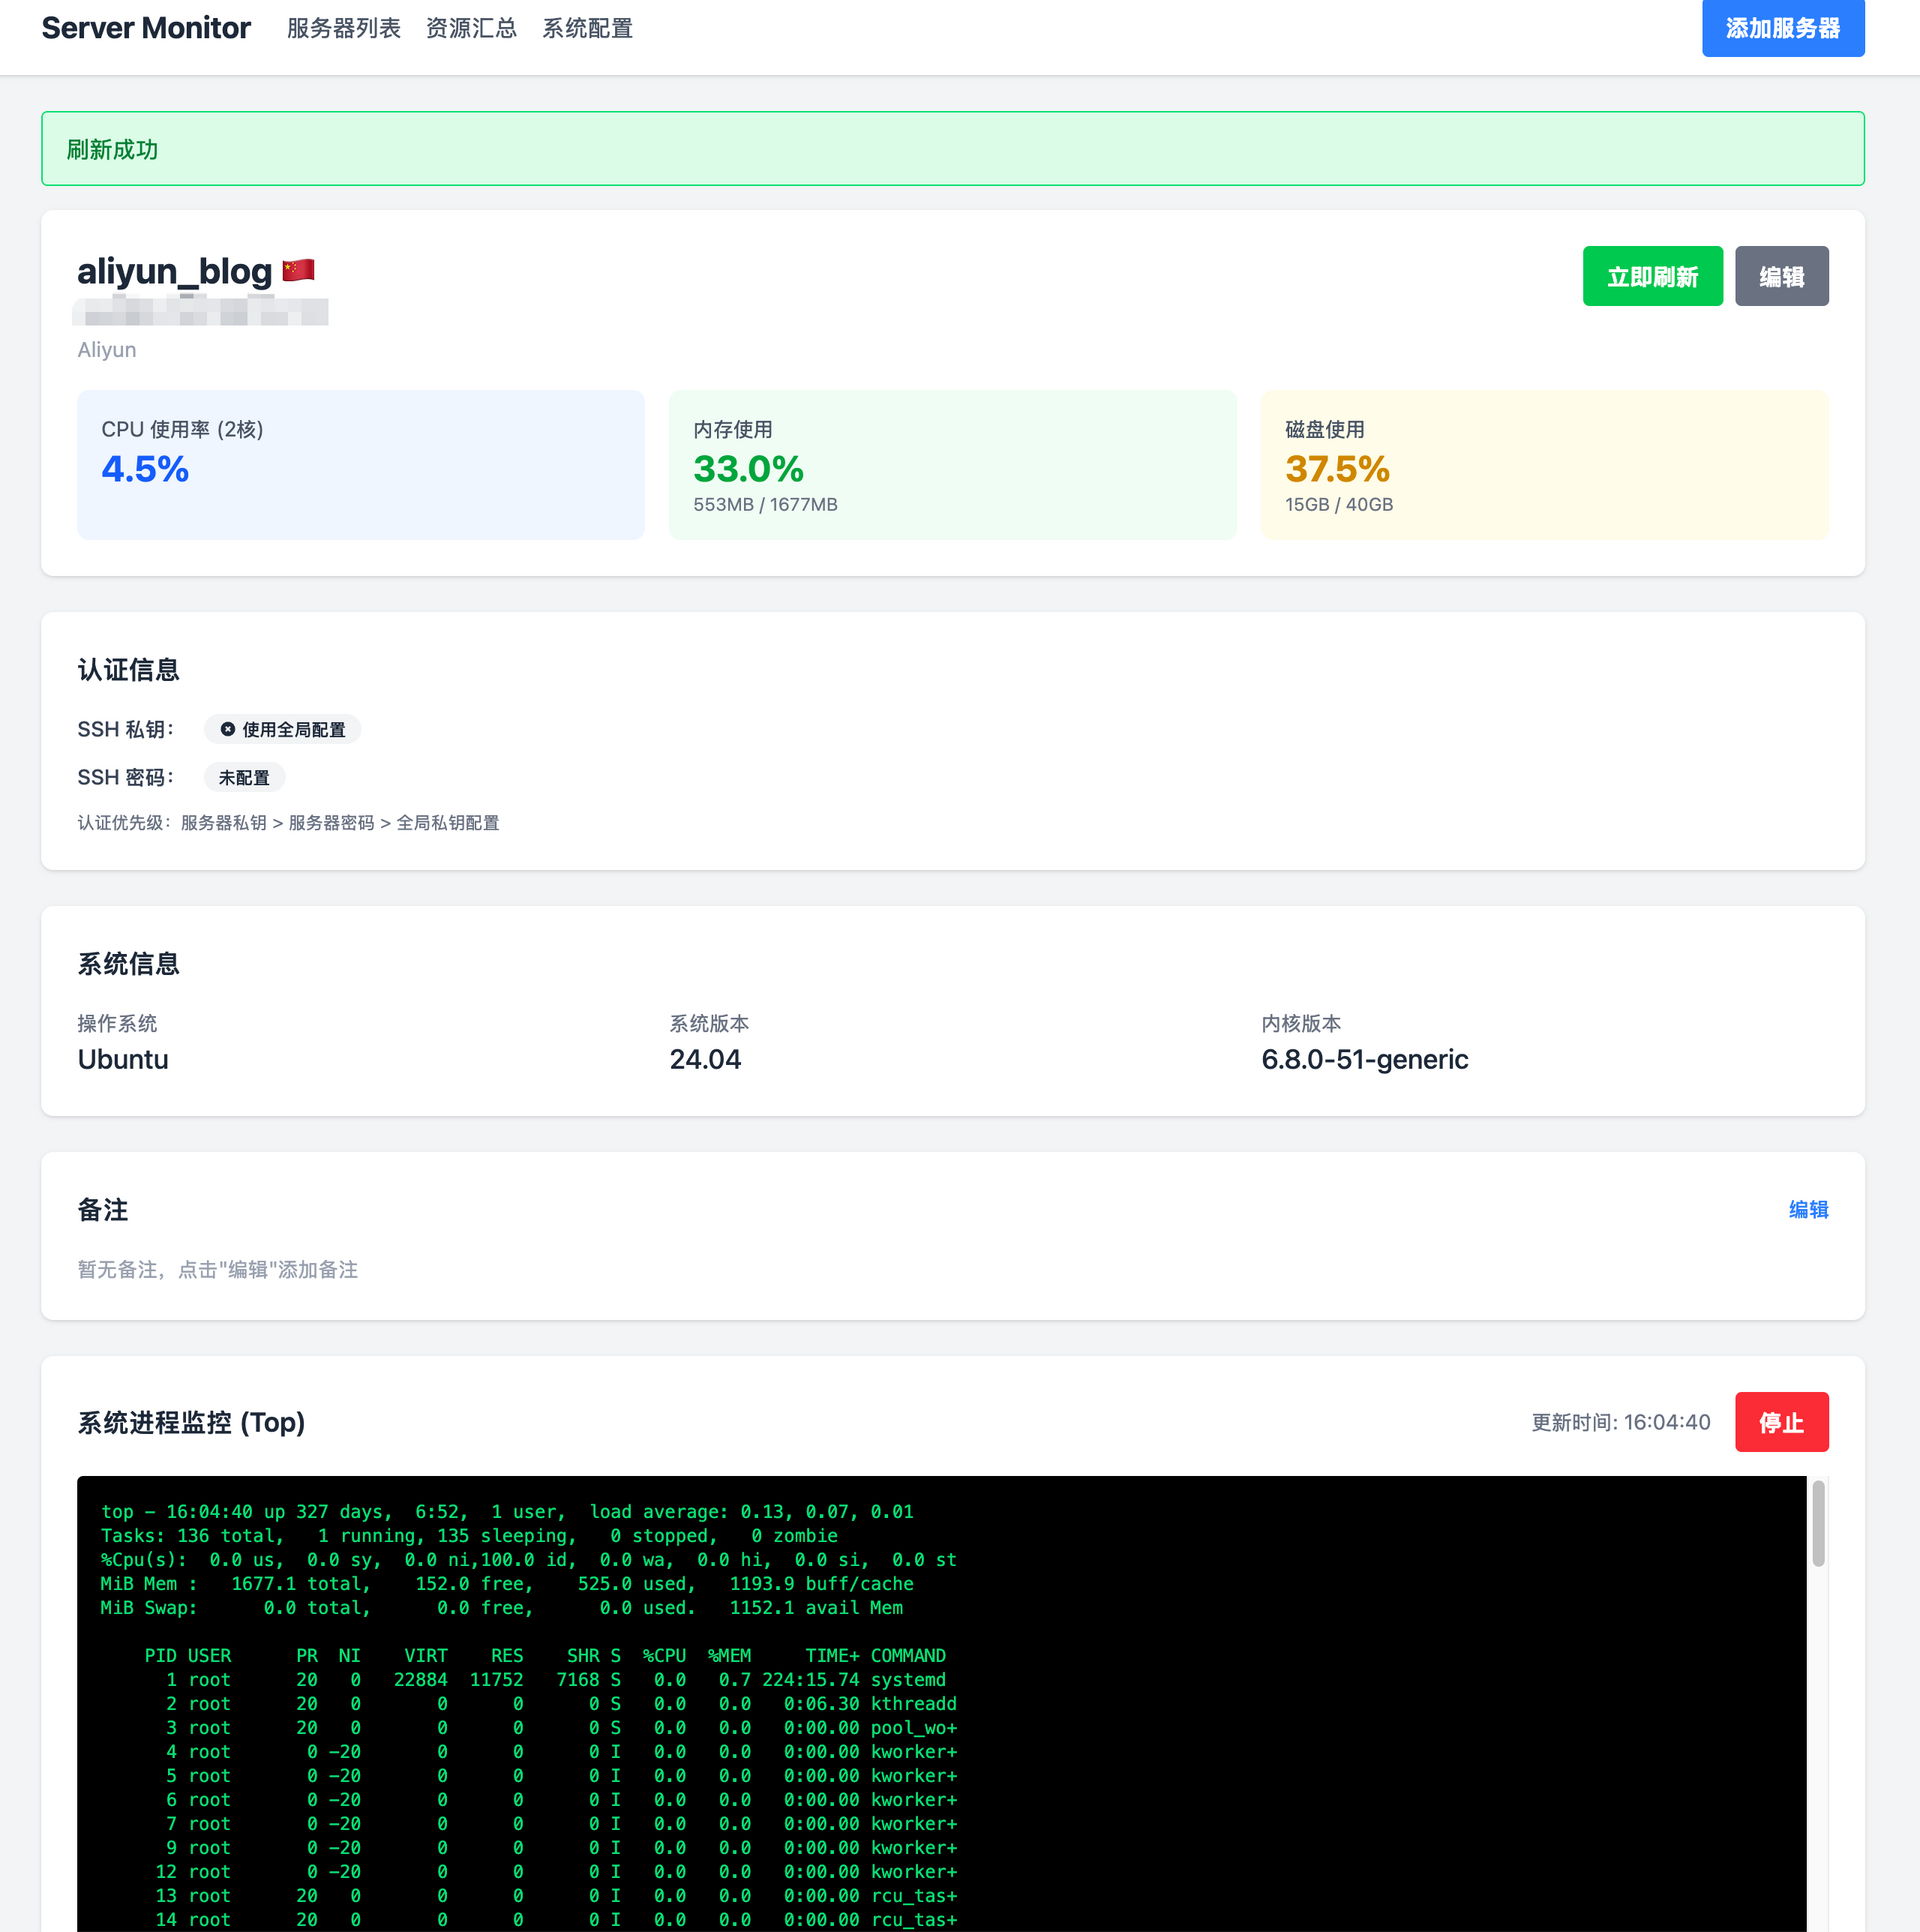
Task: Select the 内存使用 33.0% card
Action: click(x=952, y=465)
